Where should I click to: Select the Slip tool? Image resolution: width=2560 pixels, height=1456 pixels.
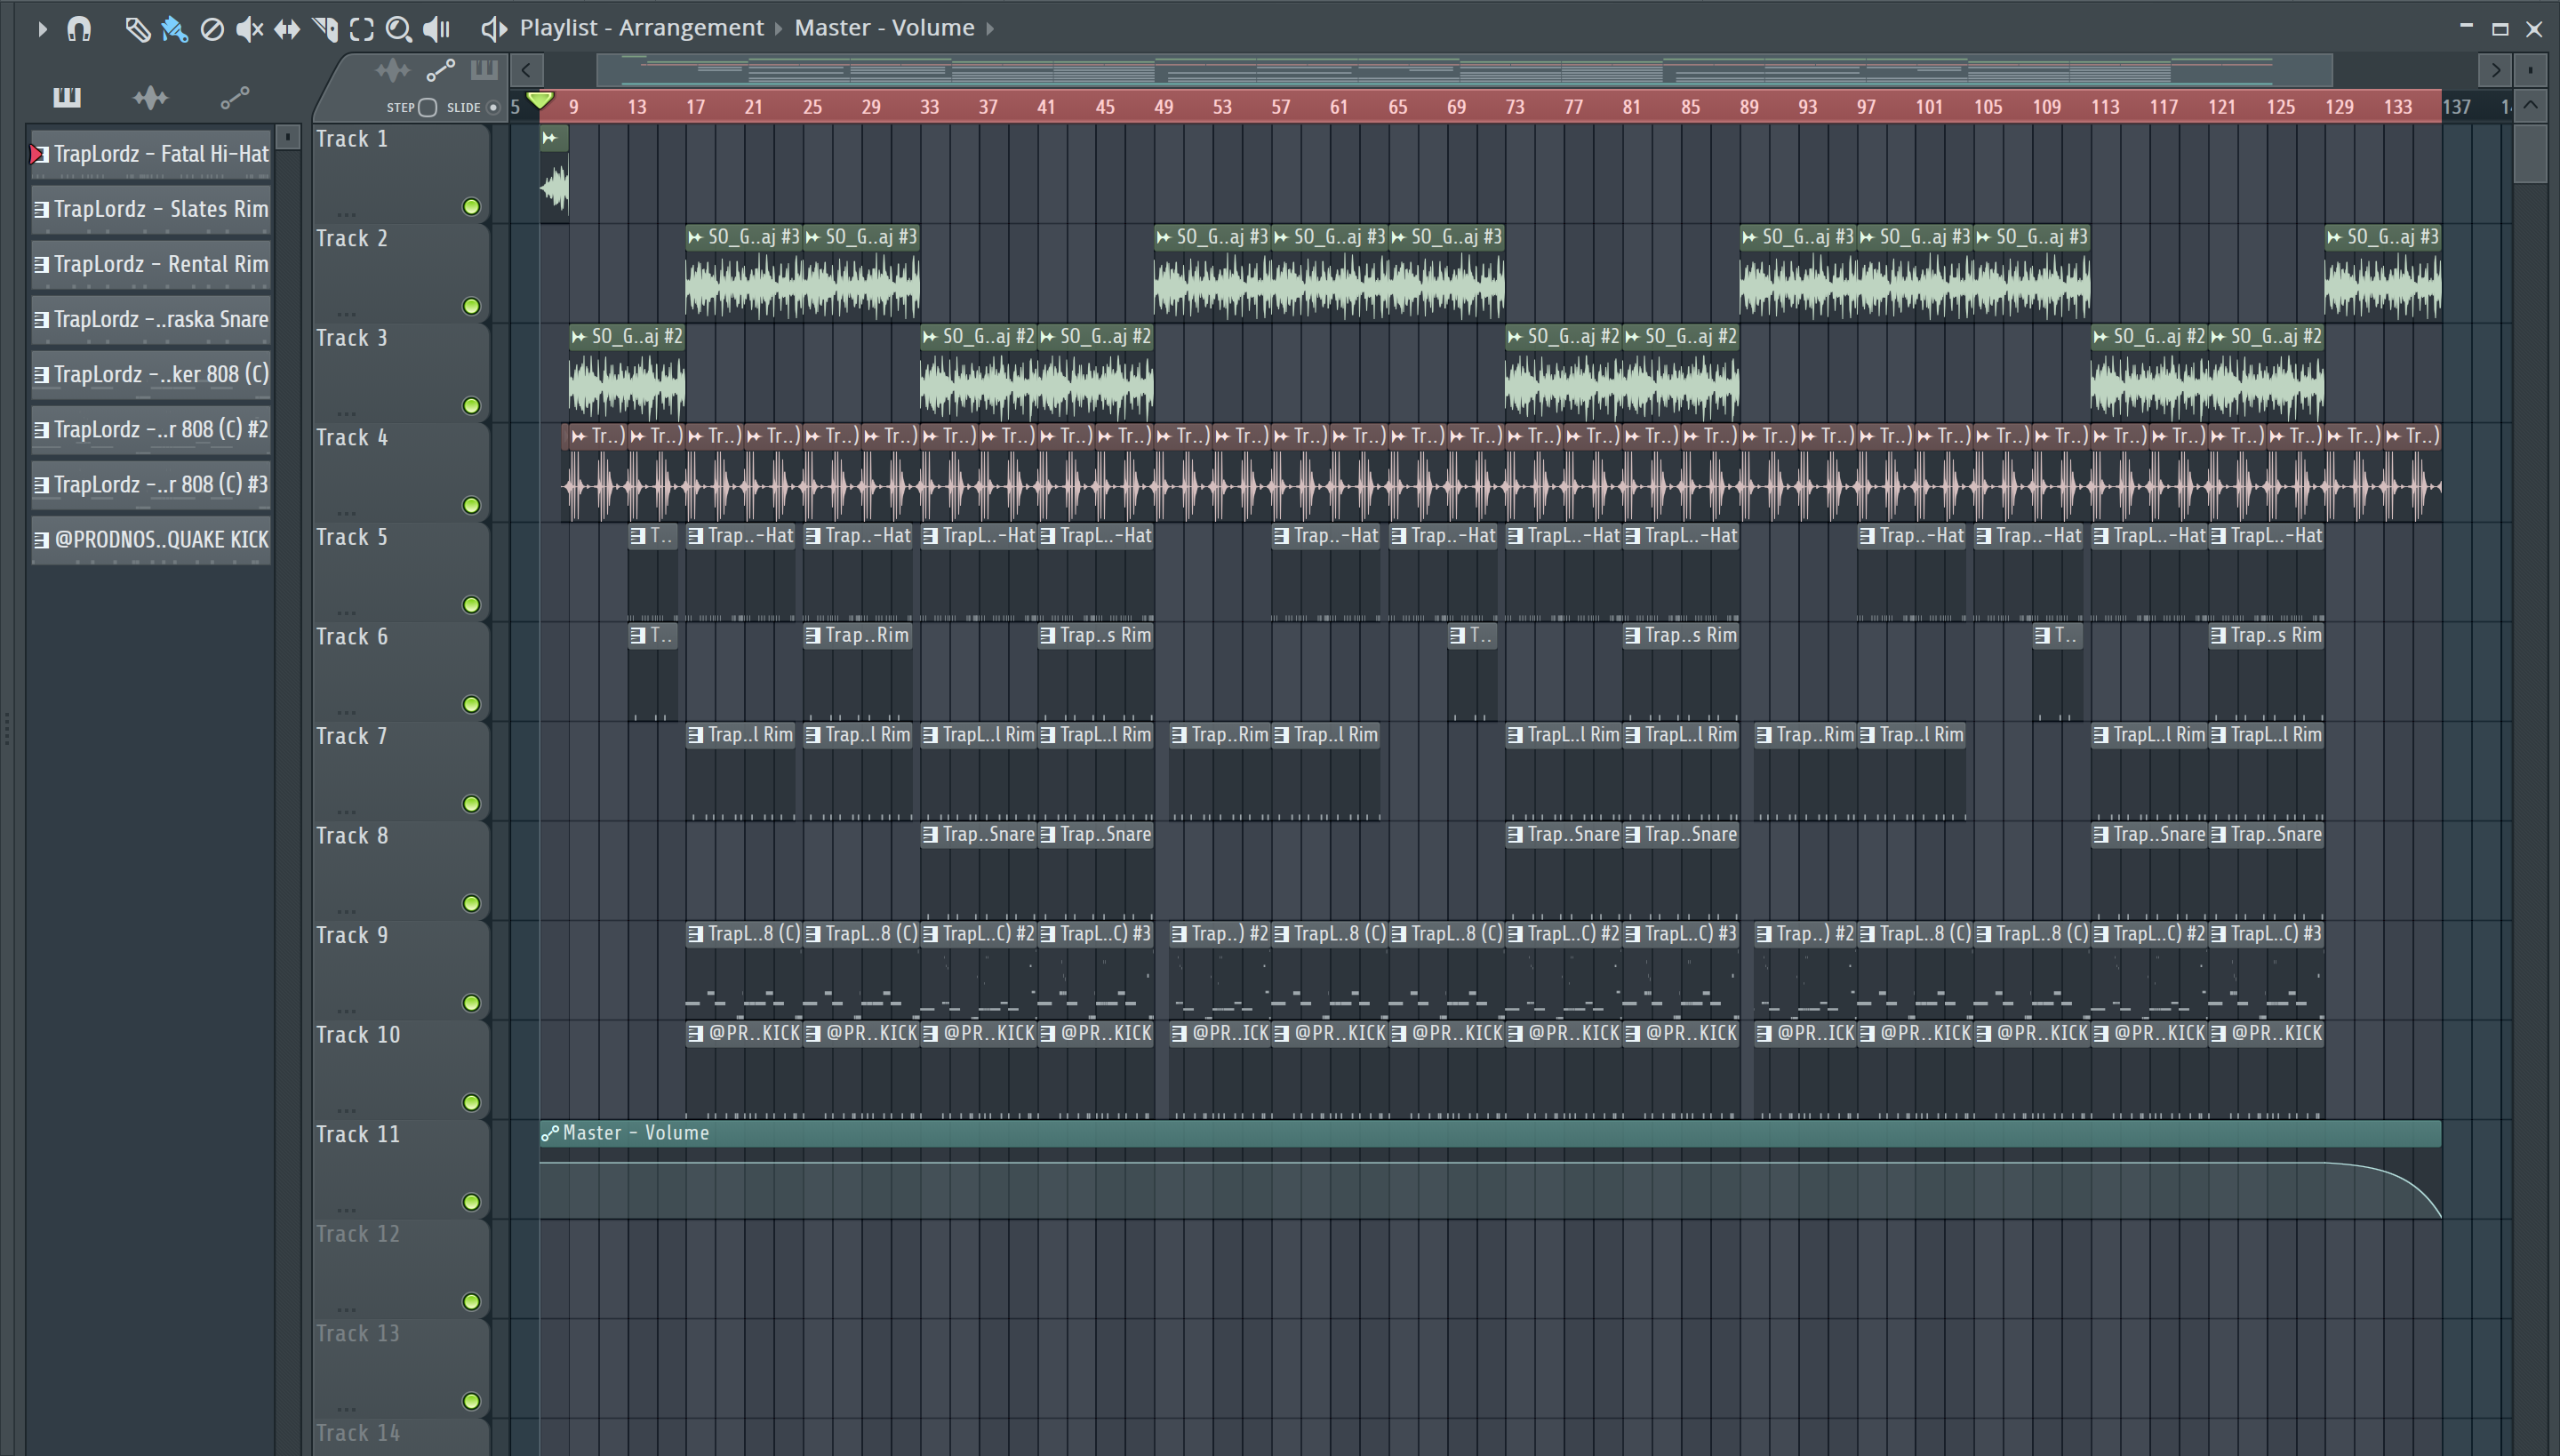pos(287,29)
